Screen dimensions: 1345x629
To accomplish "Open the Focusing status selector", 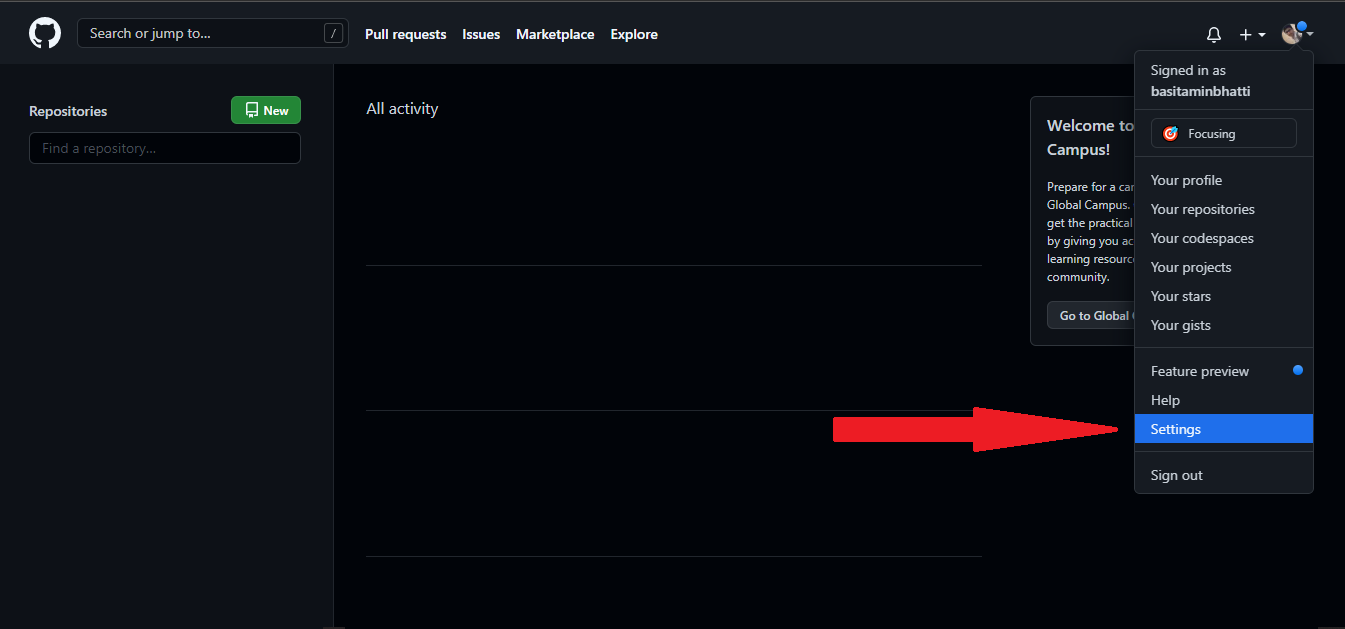I will click(1223, 132).
